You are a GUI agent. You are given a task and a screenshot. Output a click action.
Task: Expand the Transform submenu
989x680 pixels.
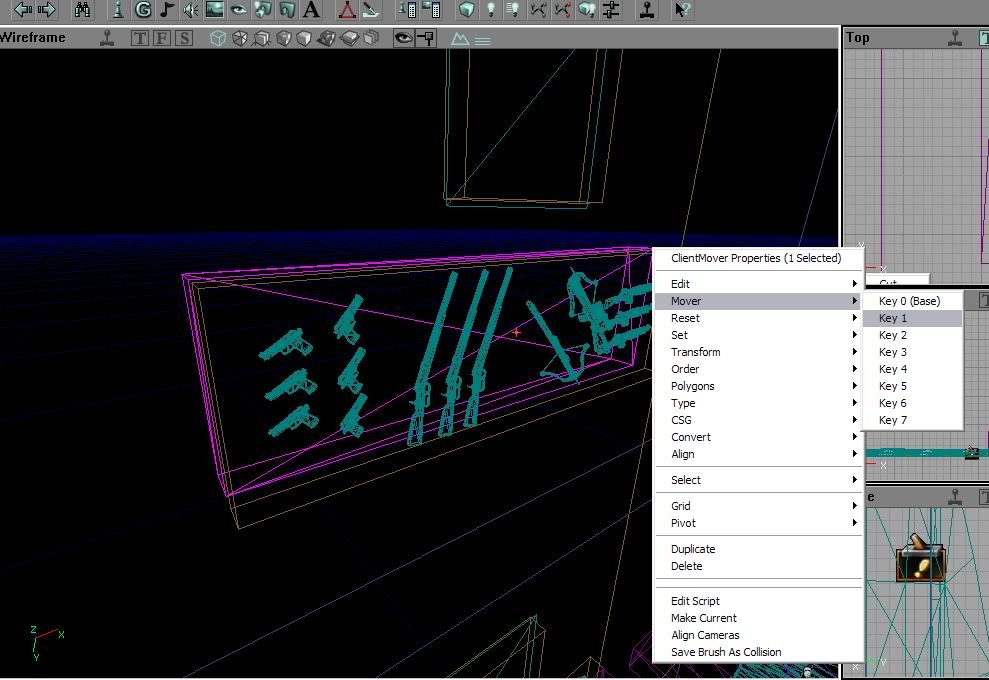pos(696,352)
